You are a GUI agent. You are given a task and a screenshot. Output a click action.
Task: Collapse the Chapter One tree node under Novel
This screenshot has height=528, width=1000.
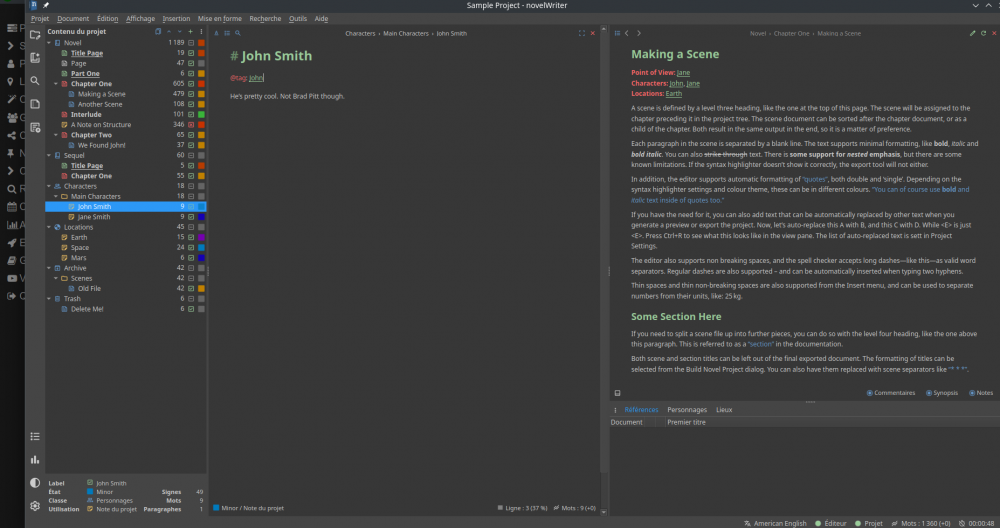point(55,84)
